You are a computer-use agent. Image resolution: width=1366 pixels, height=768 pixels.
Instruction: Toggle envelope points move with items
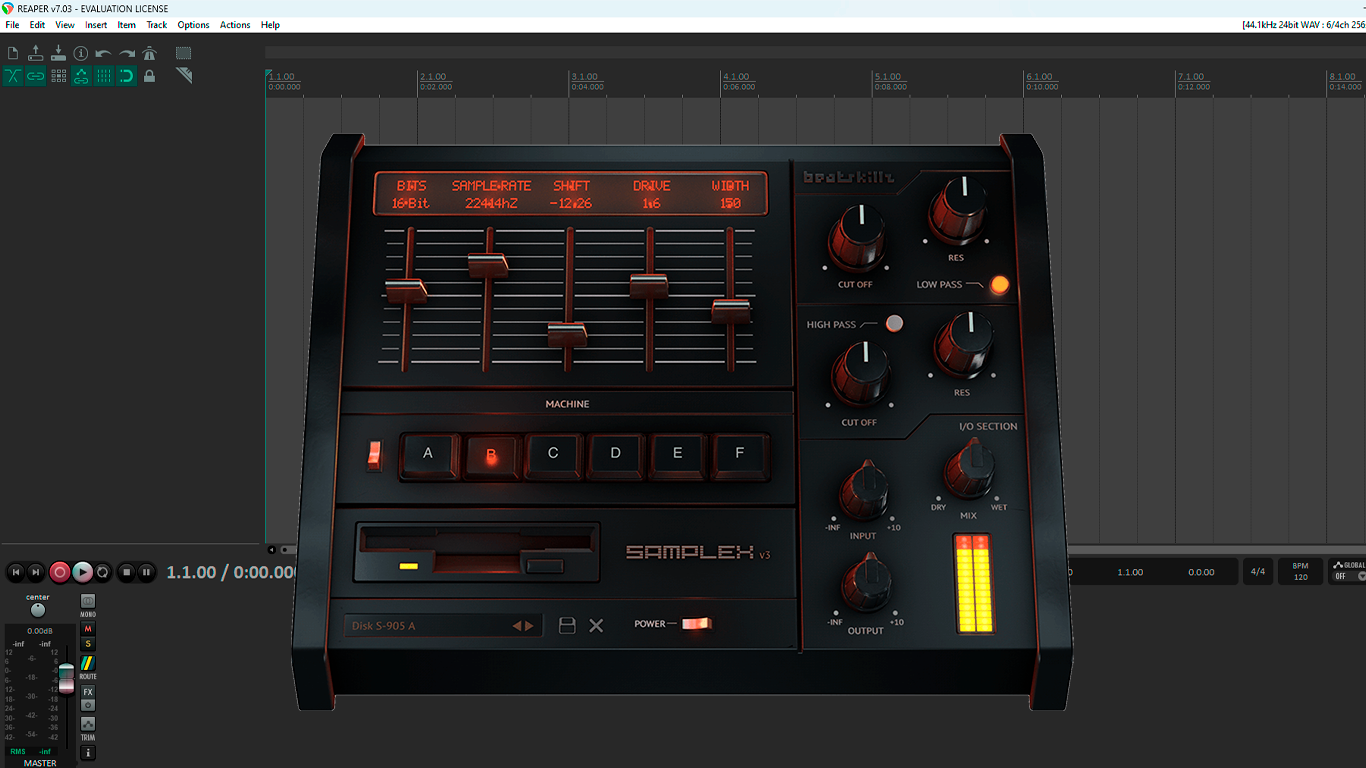[x=81, y=76]
